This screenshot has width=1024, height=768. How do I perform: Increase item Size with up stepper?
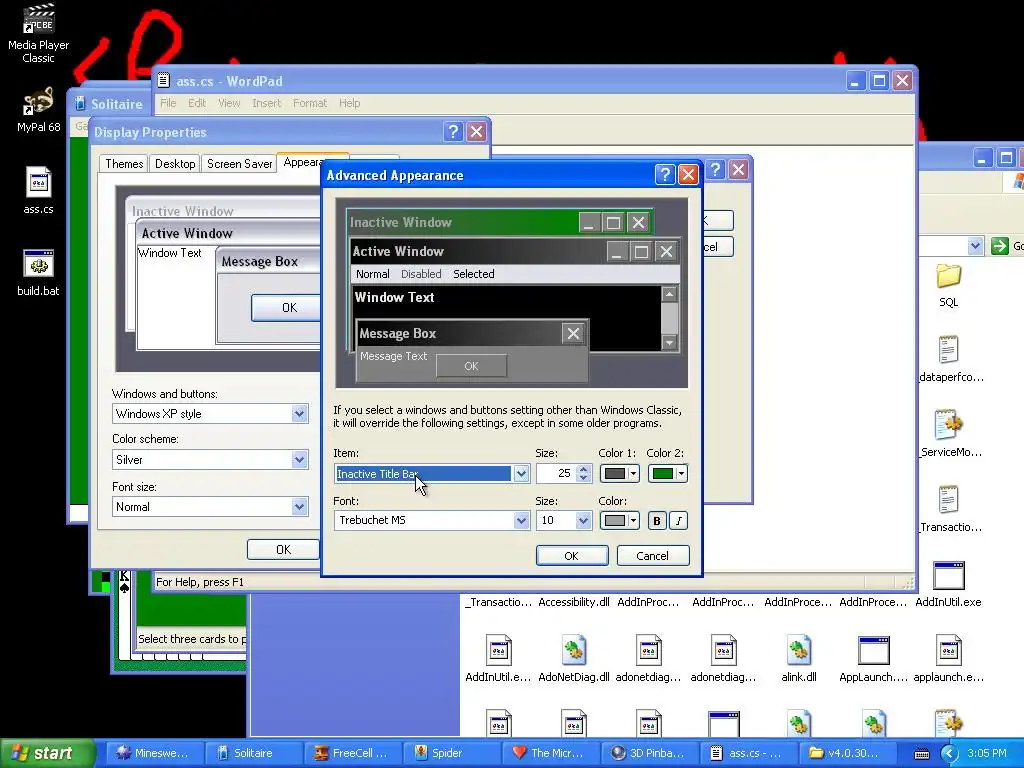[x=584, y=469]
